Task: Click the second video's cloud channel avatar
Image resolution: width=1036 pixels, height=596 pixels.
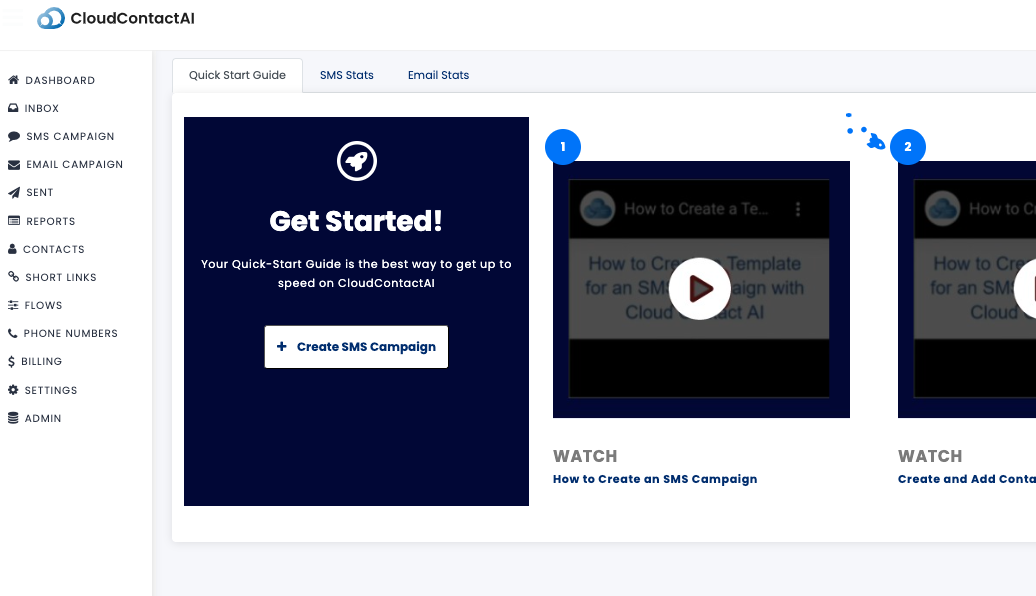Action: [x=942, y=209]
